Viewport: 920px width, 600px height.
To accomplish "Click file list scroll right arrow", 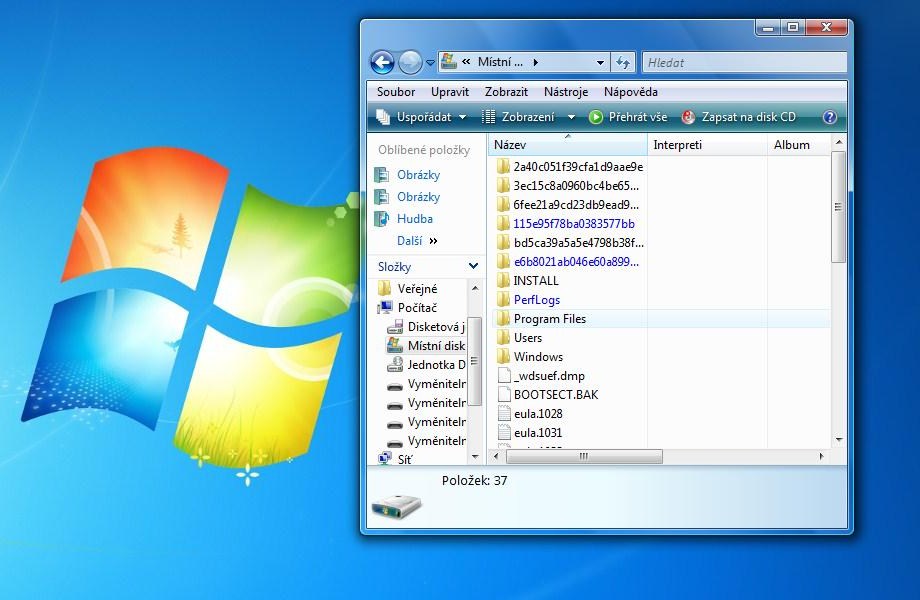I will [821, 456].
